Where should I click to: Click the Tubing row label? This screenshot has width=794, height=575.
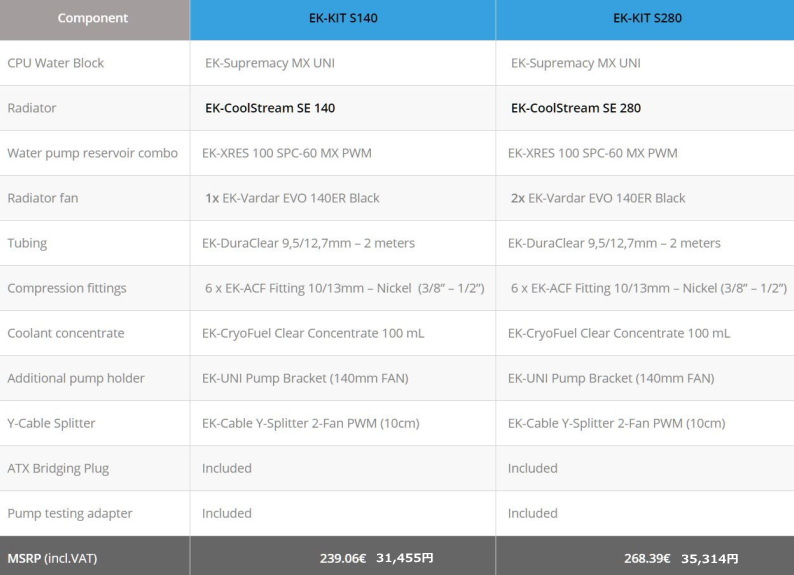pyautogui.click(x=27, y=243)
